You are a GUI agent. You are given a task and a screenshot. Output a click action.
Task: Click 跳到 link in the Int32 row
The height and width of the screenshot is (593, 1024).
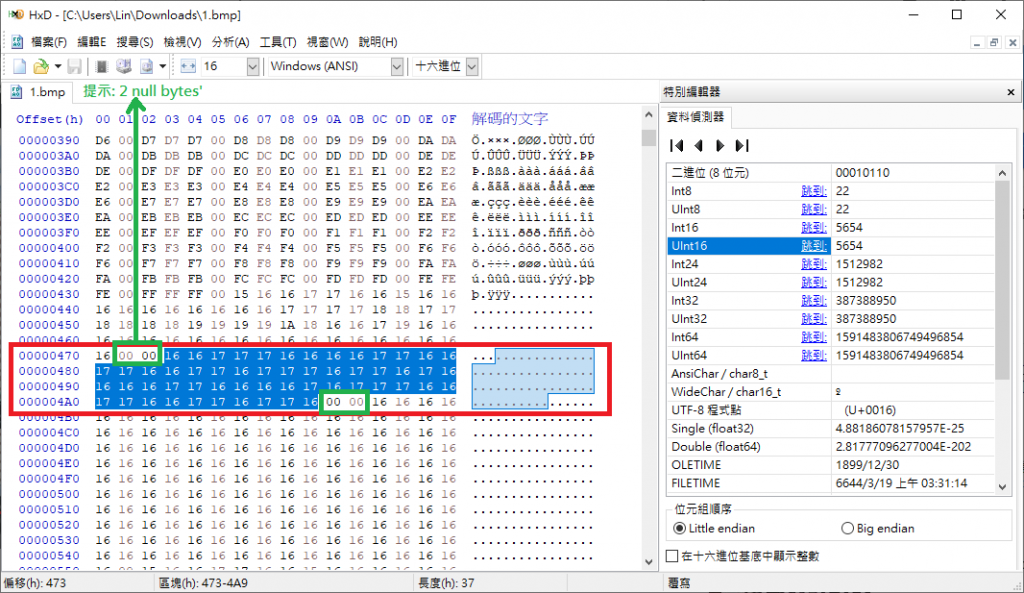click(814, 301)
